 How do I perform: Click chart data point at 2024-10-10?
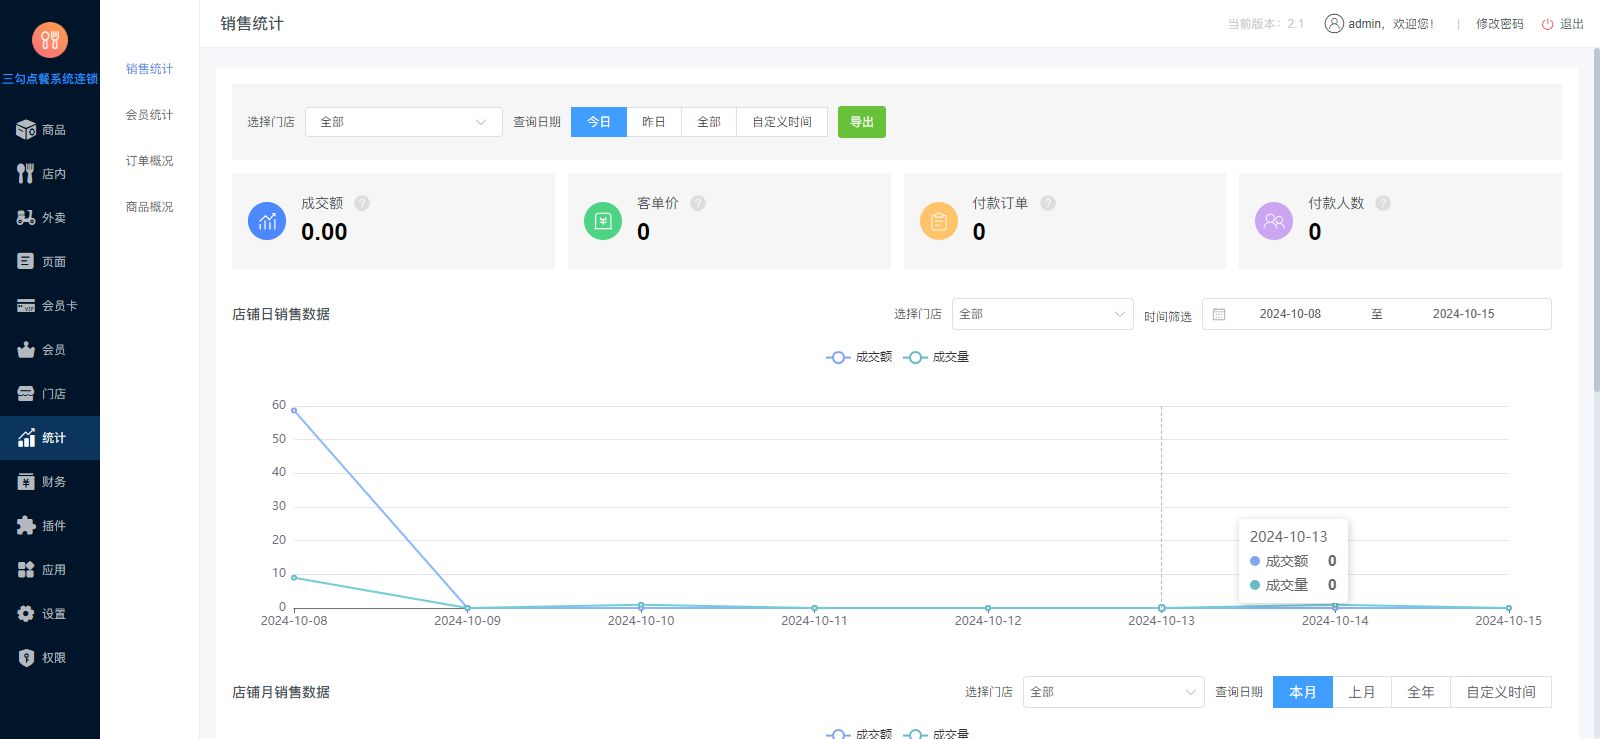click(641, 605)
